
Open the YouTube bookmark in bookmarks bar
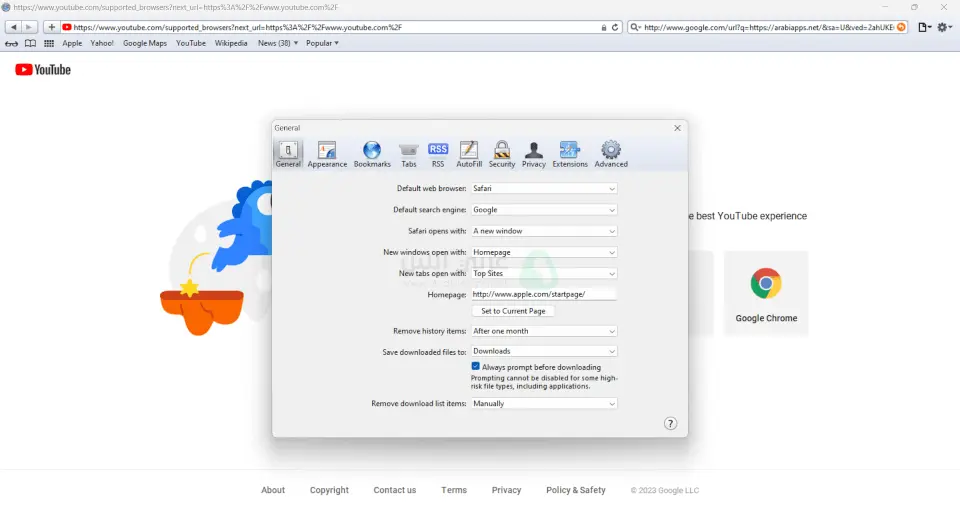point(190,43)
